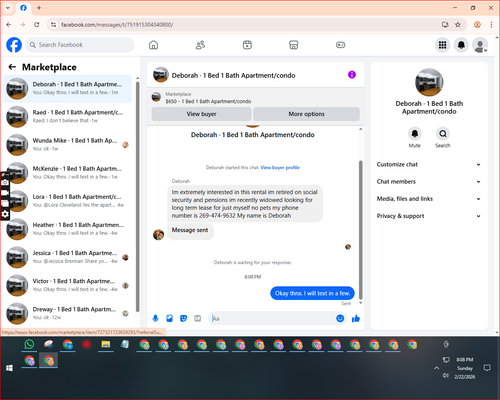Go back in Chrome browser history

(9, 24)
